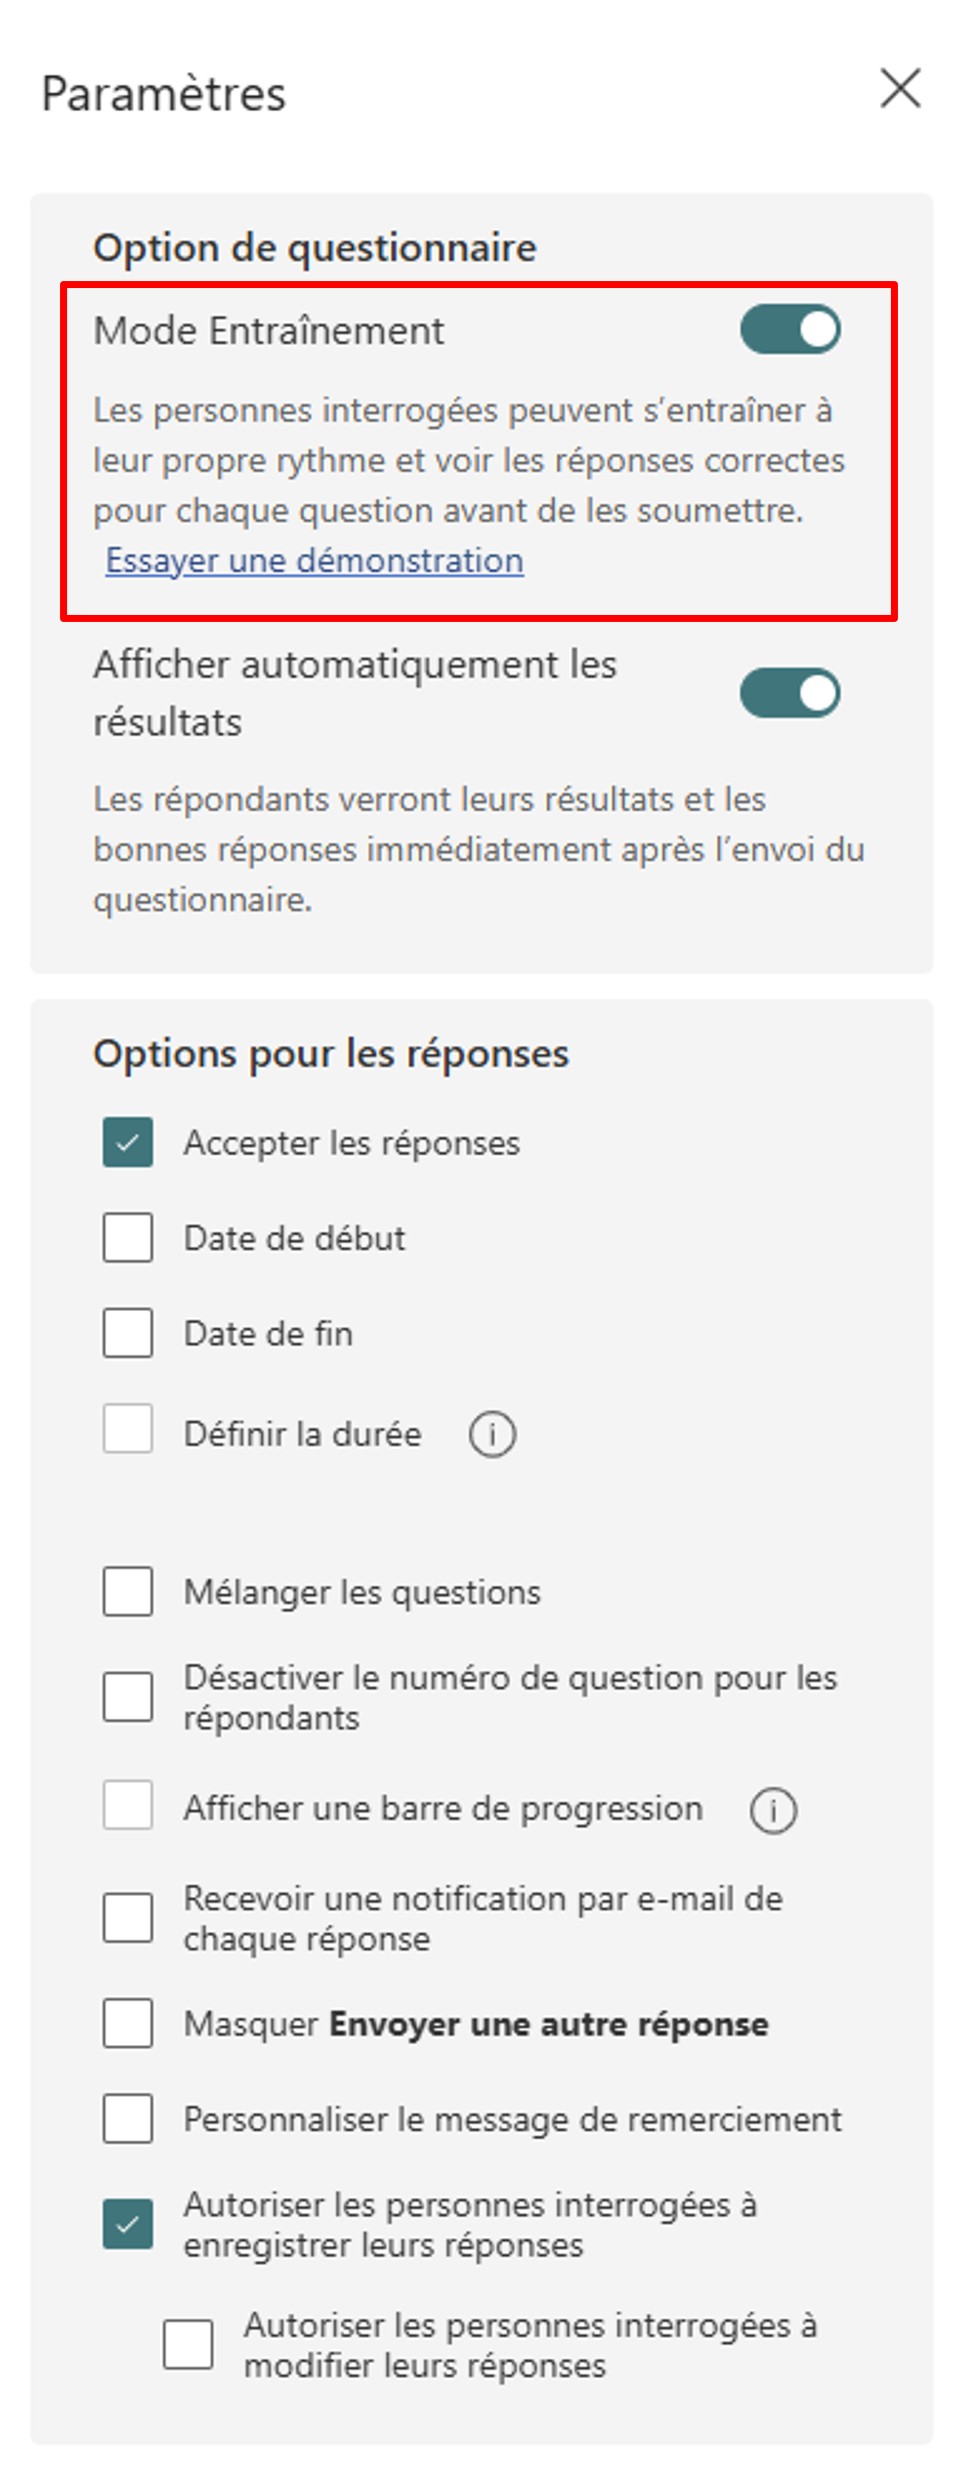The width and height of the screenshot is (966, 2475).
Task: Select Personnaliser le message de remerciement checkbox
Action: tap(128, 2118)
